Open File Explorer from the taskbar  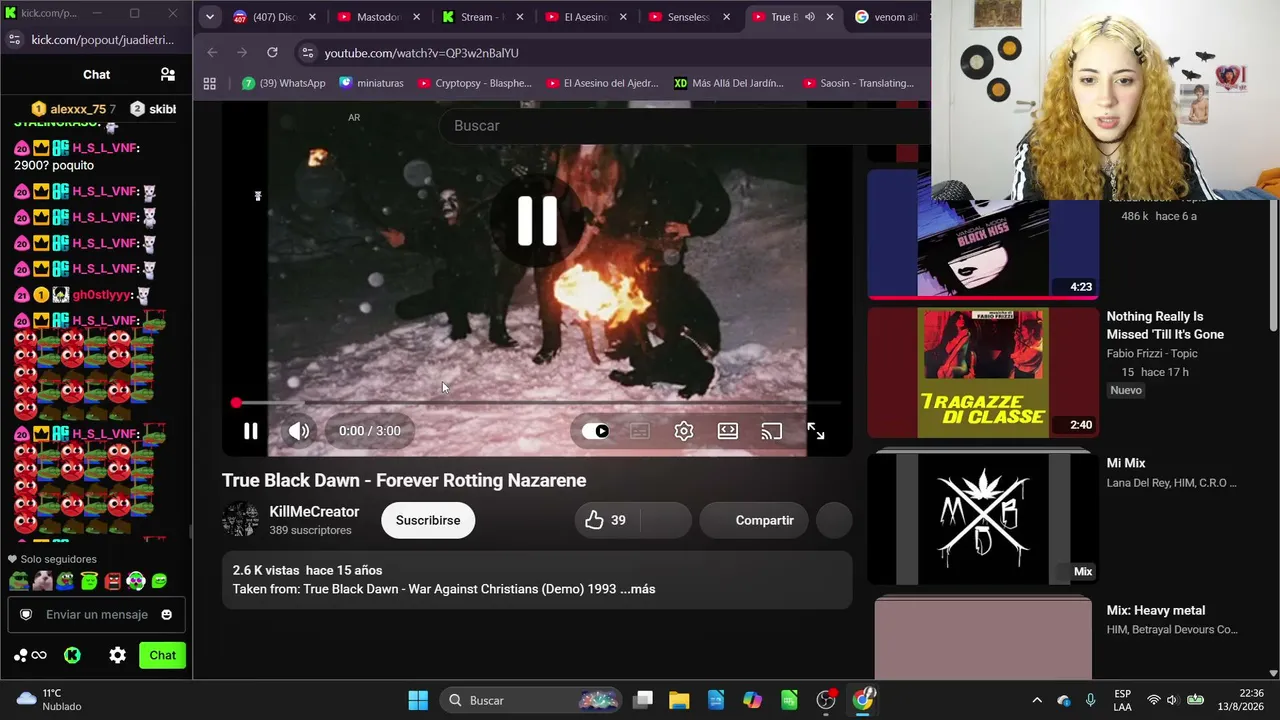click(679, 700)
